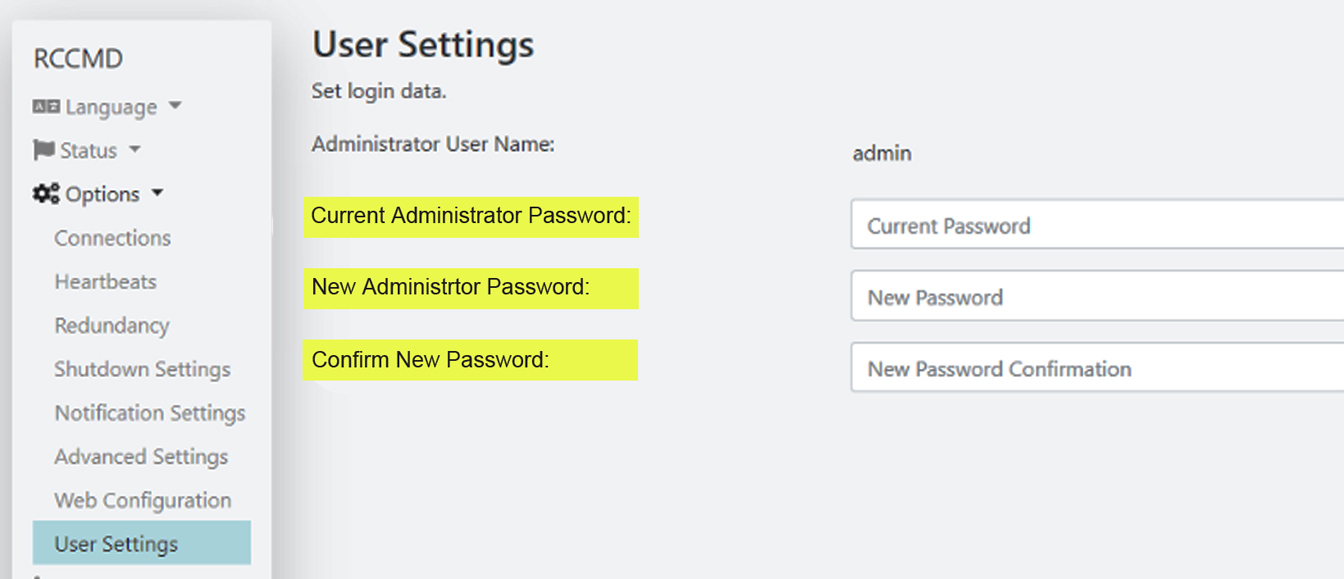Click the Language translation icon
The width and height of the screenshot is (1344, 579).
pyautogui.click(x=46, y=107)
